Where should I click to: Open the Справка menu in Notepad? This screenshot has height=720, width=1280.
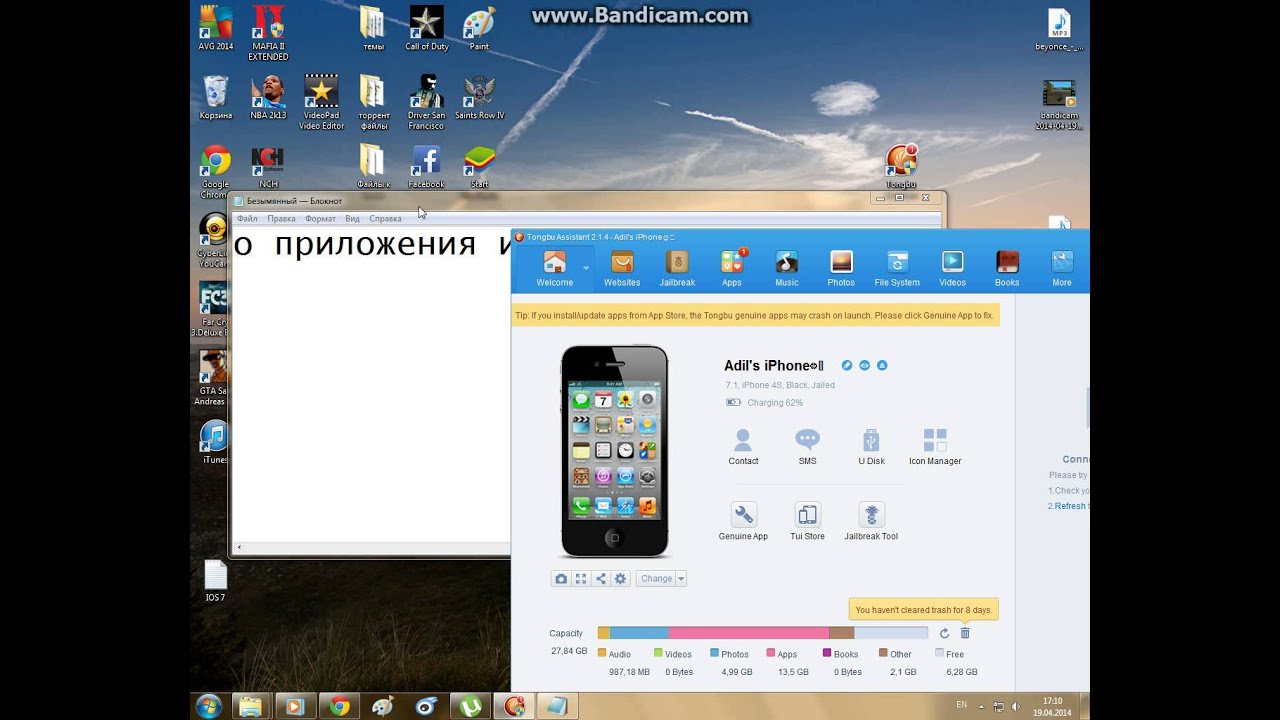click(385, 218)
